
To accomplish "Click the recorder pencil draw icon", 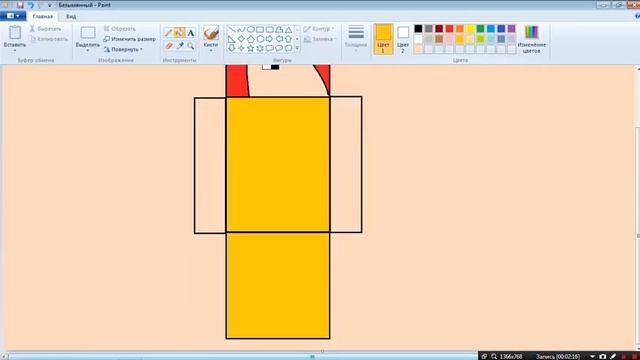I will [x=613, y=356].
